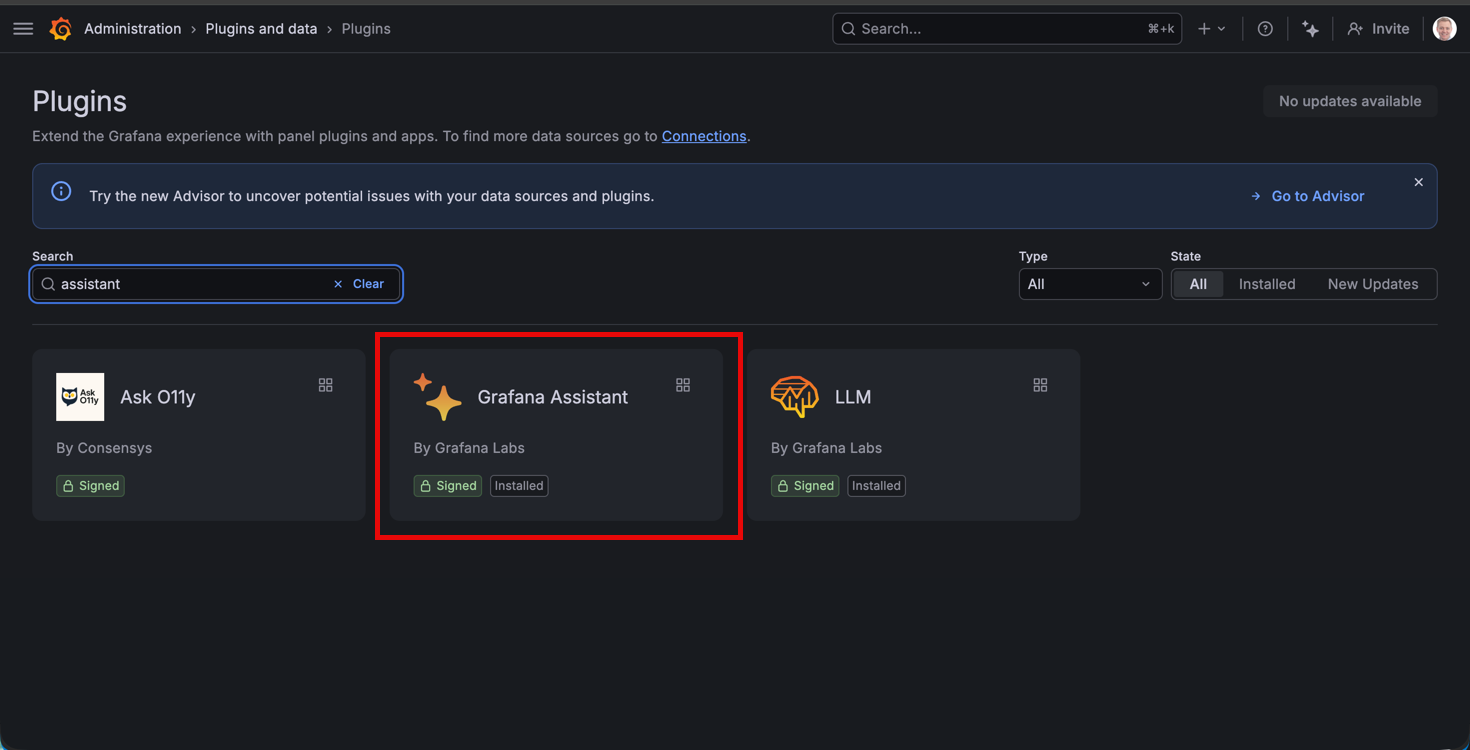The width and height of the screenshot is (1470, 750).
Task: Clear the plugin search text
Action: [359, 284]
